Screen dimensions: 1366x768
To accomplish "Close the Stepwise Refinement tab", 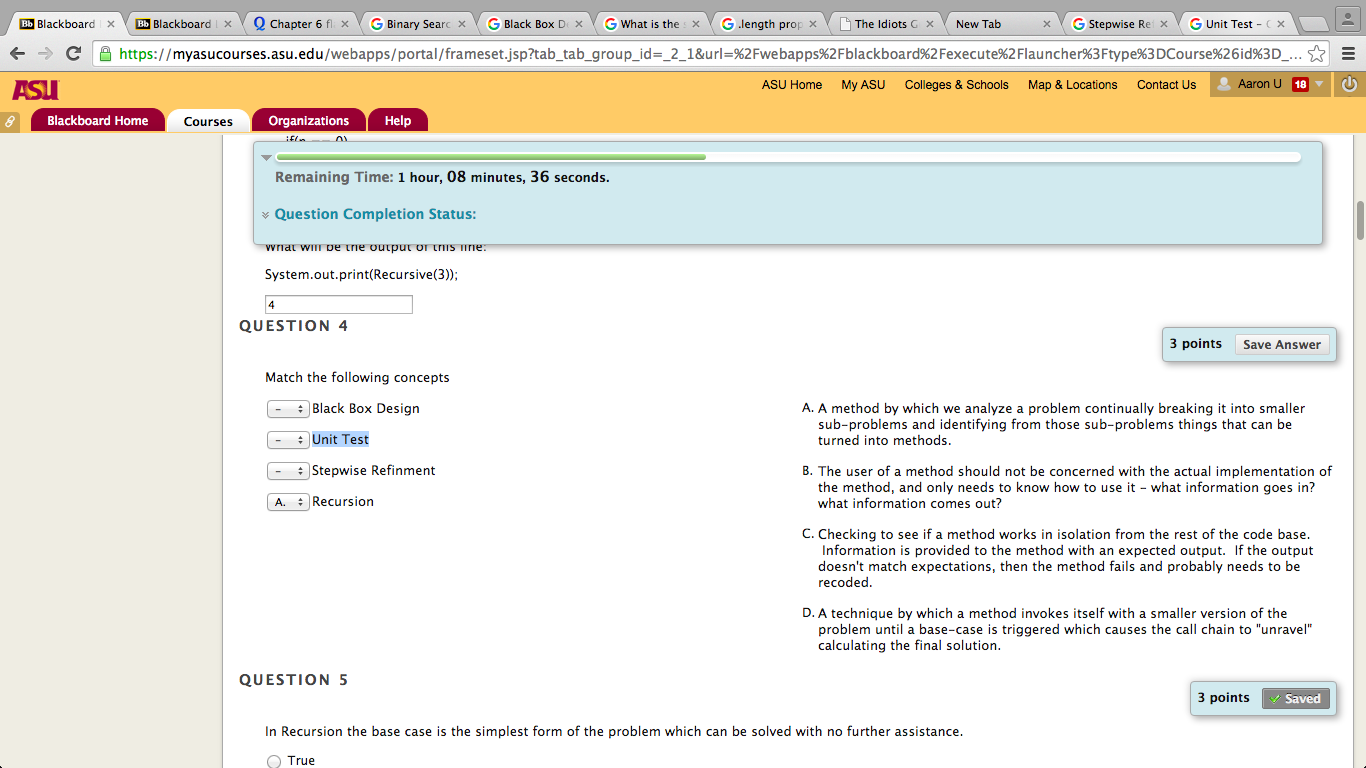I will [1163, 24].
